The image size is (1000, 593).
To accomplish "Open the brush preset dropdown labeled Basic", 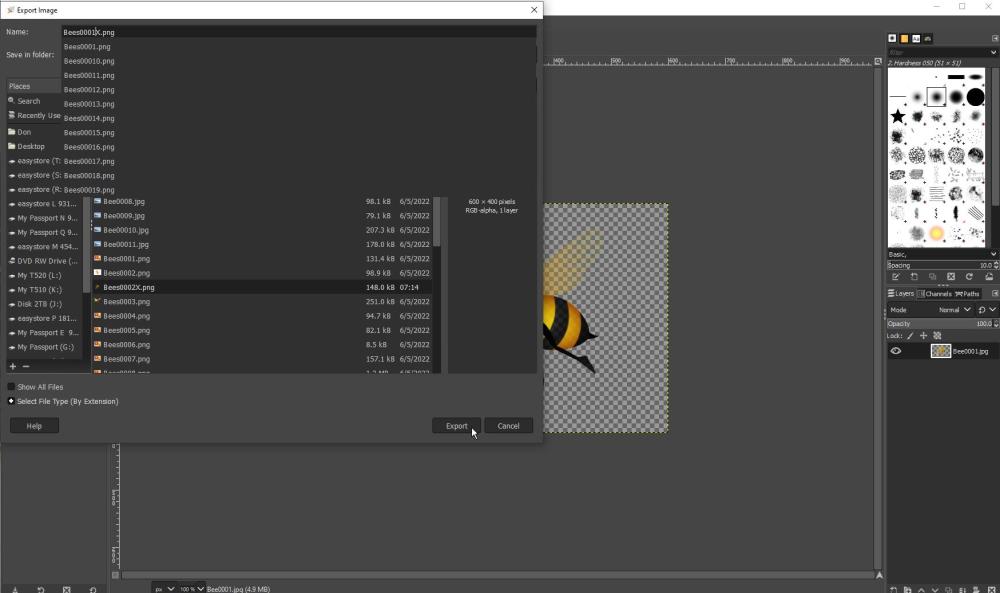I will tap(940, 254).
